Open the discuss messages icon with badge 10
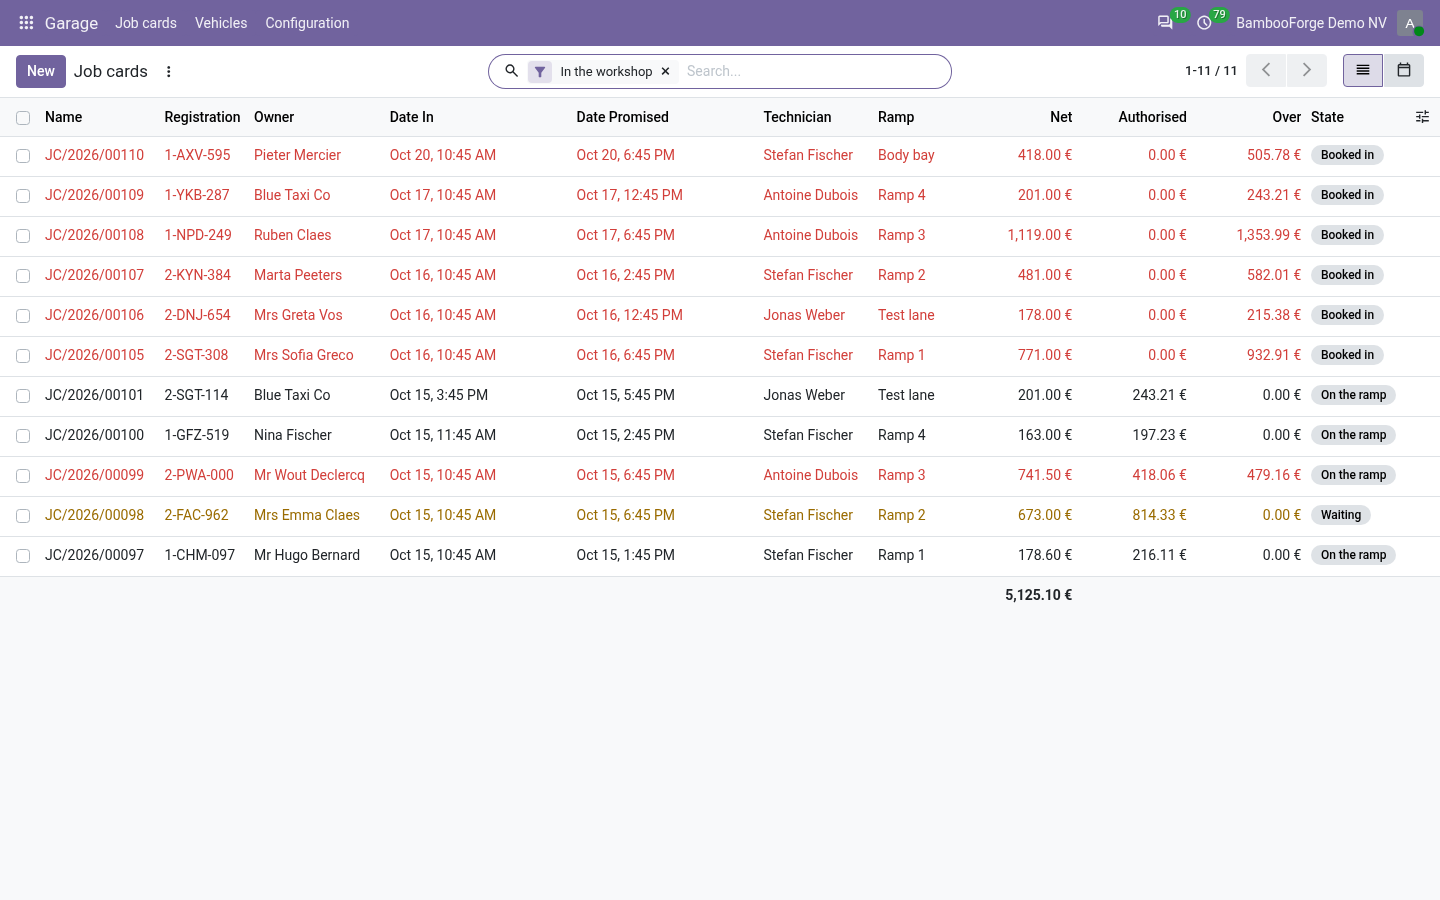 coord(1165,23)
